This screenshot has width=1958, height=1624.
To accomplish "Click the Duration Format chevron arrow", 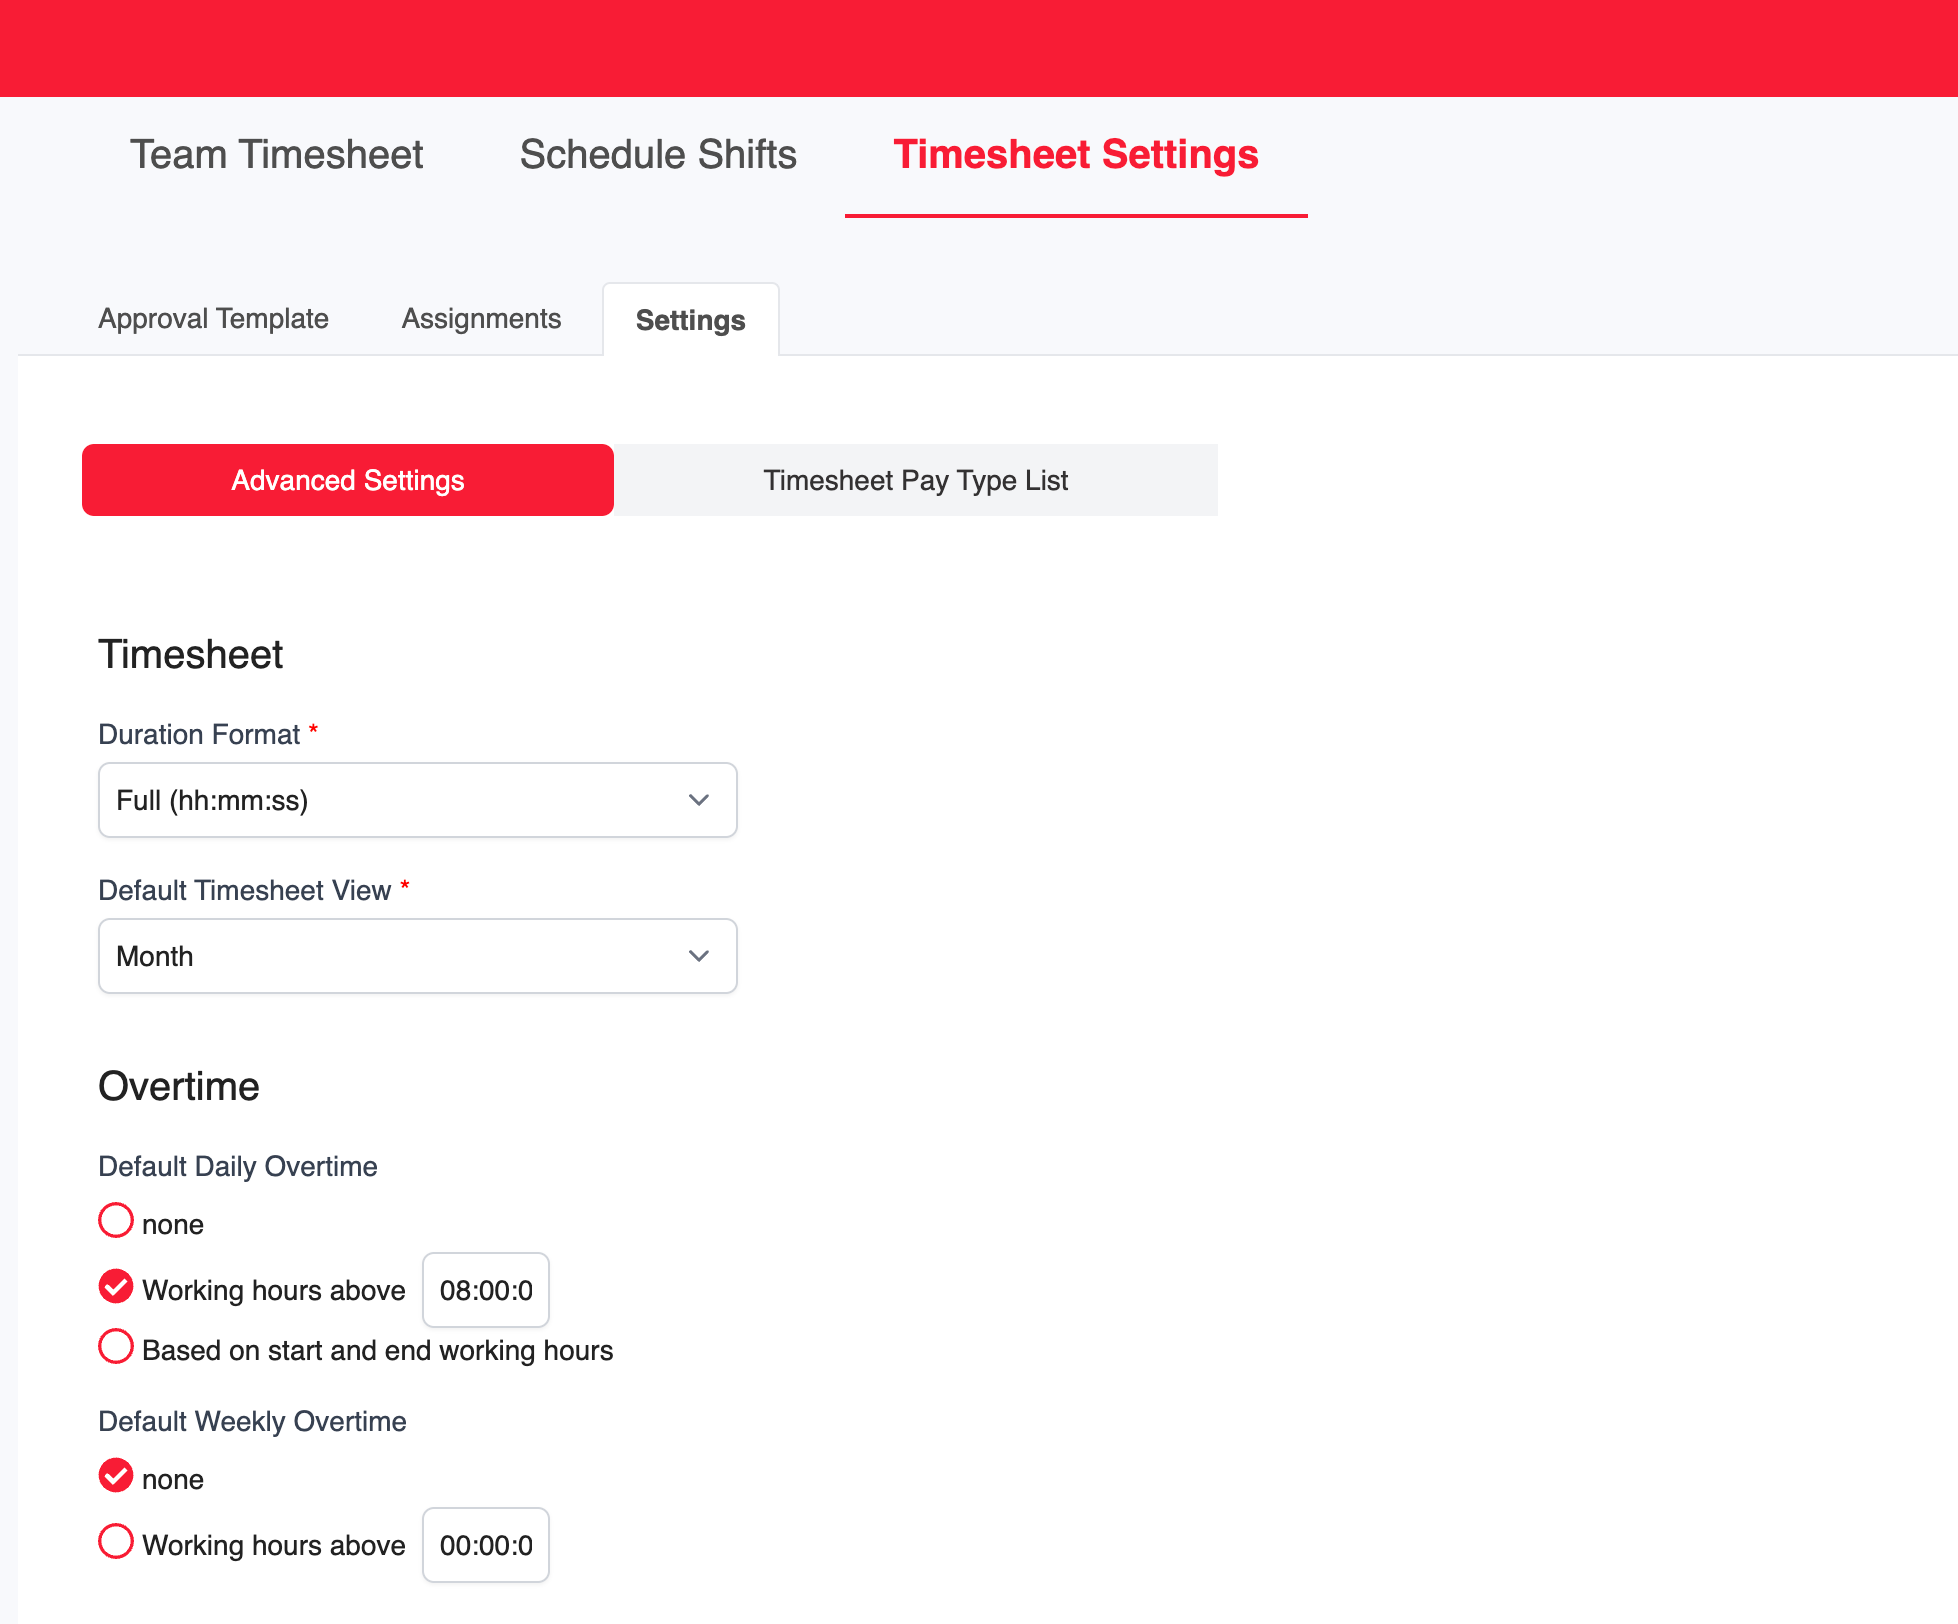I will [699, 800].
